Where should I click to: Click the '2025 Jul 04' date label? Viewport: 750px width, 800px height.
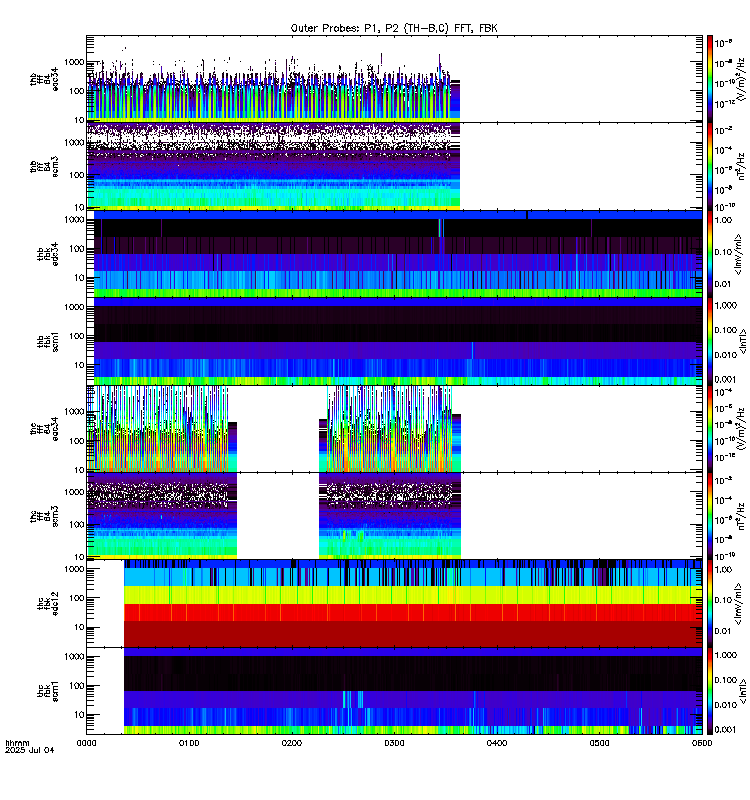[30, 751]
